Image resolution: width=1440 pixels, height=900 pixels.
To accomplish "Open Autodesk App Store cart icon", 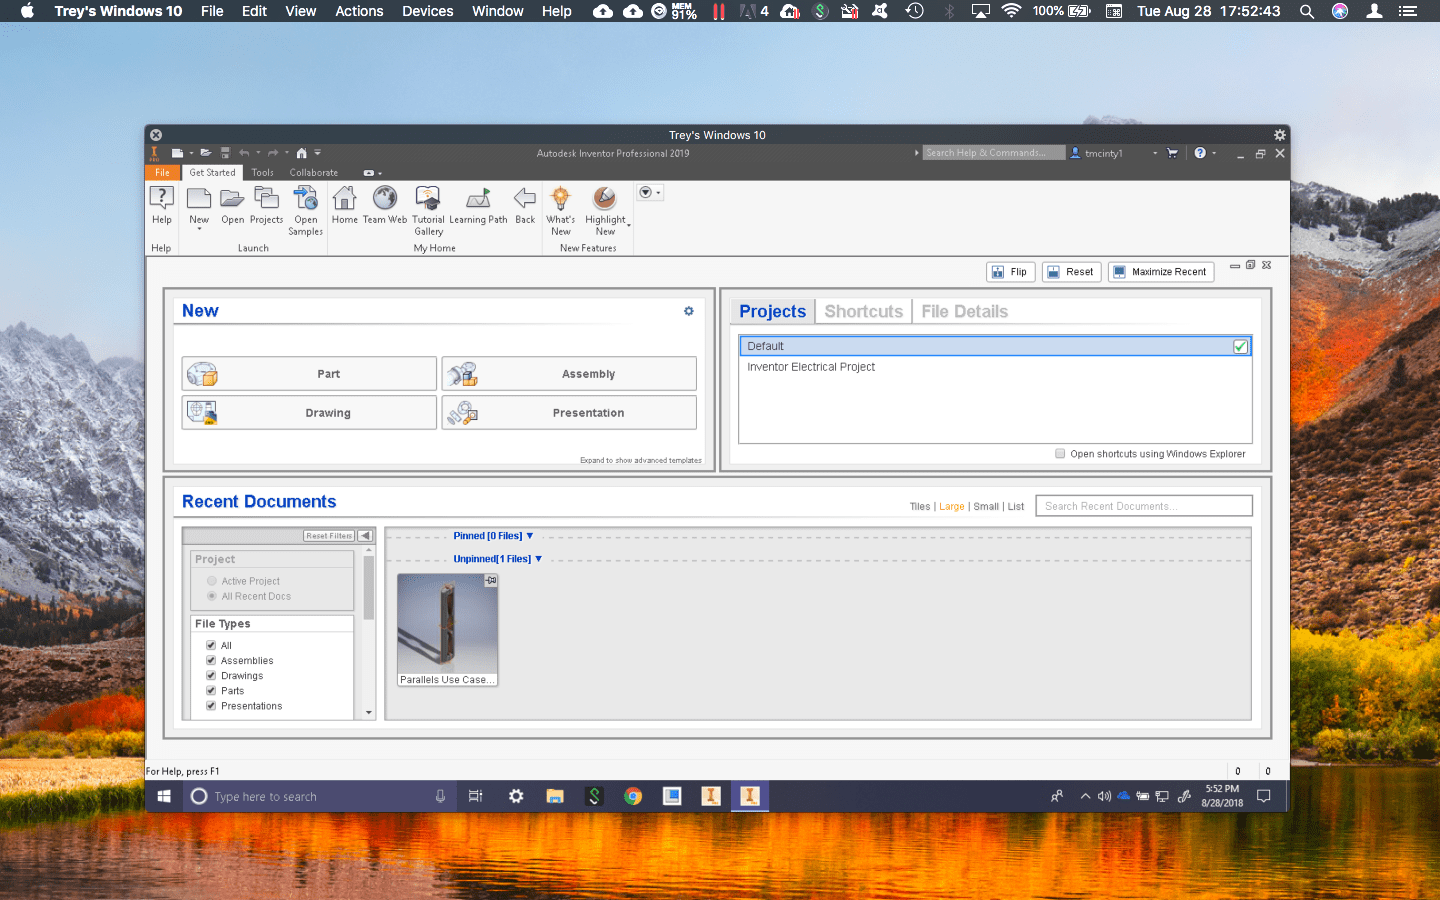I will pyautogui.click(x=1172, y=153).
